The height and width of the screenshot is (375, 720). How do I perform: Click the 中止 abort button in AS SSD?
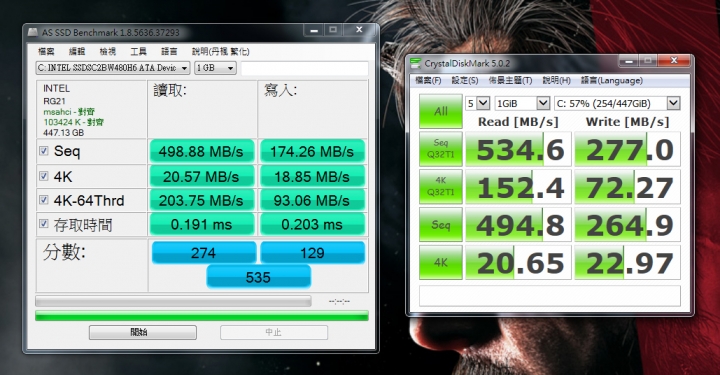pos(274,332)
